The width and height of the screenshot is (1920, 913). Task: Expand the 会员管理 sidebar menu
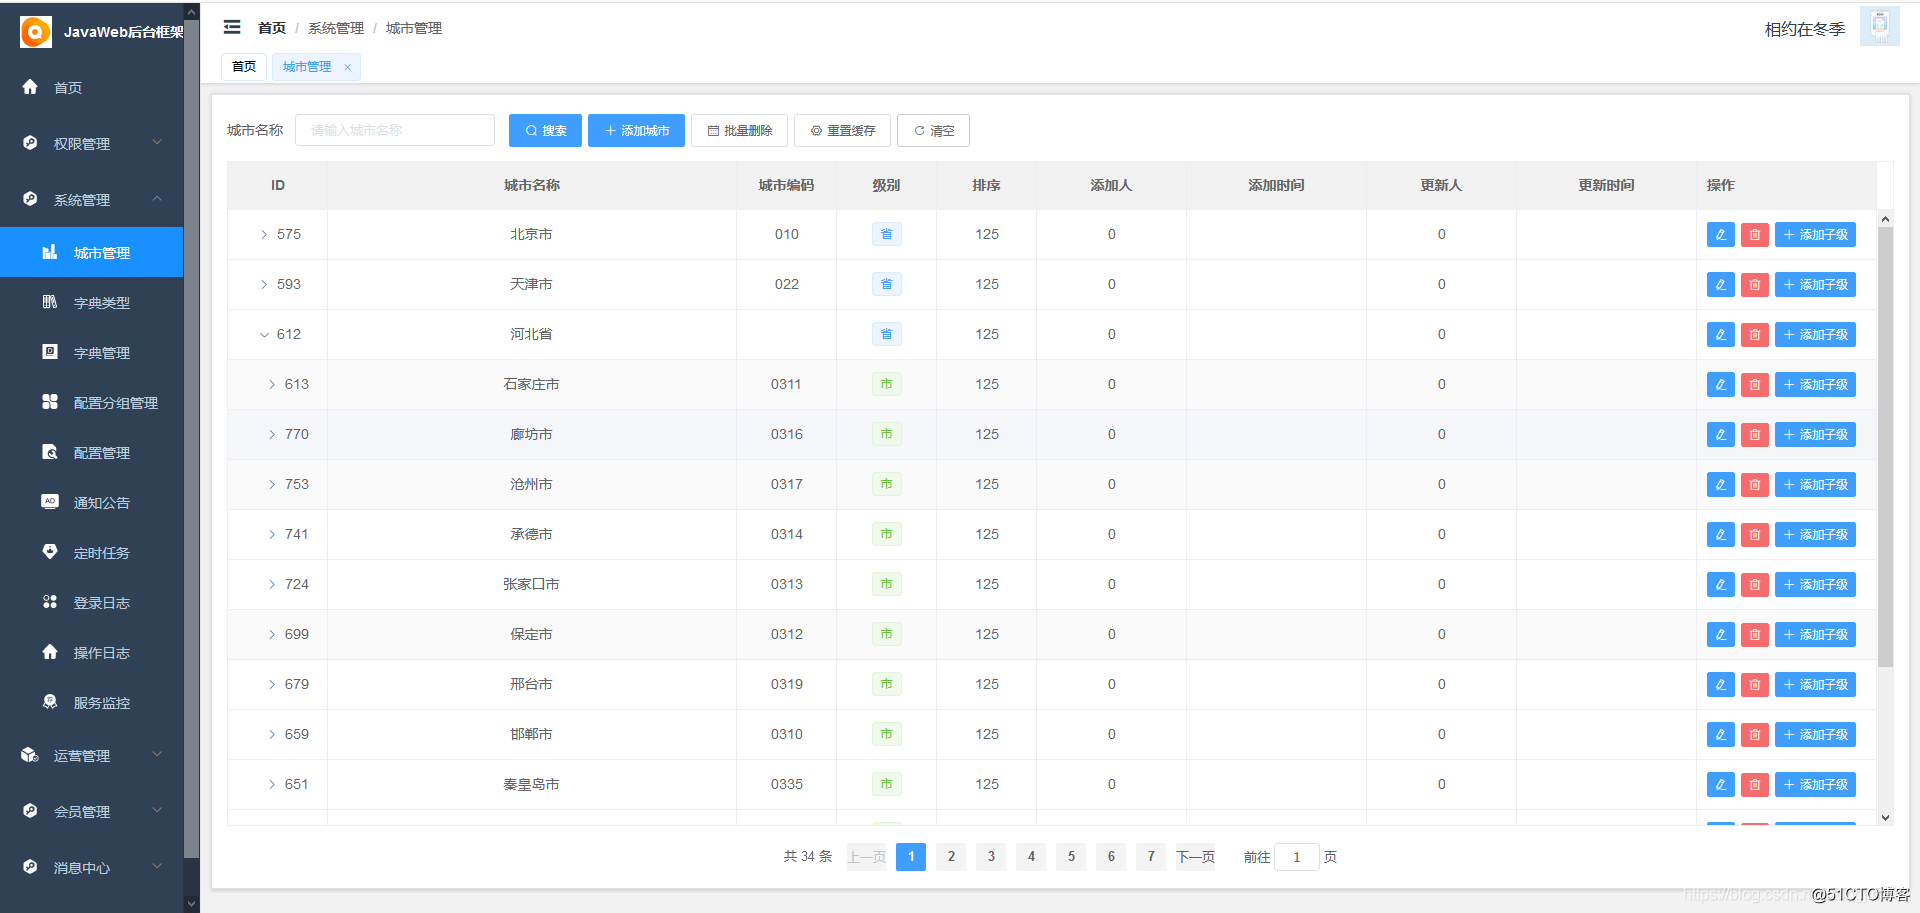[x=92, y=811]
